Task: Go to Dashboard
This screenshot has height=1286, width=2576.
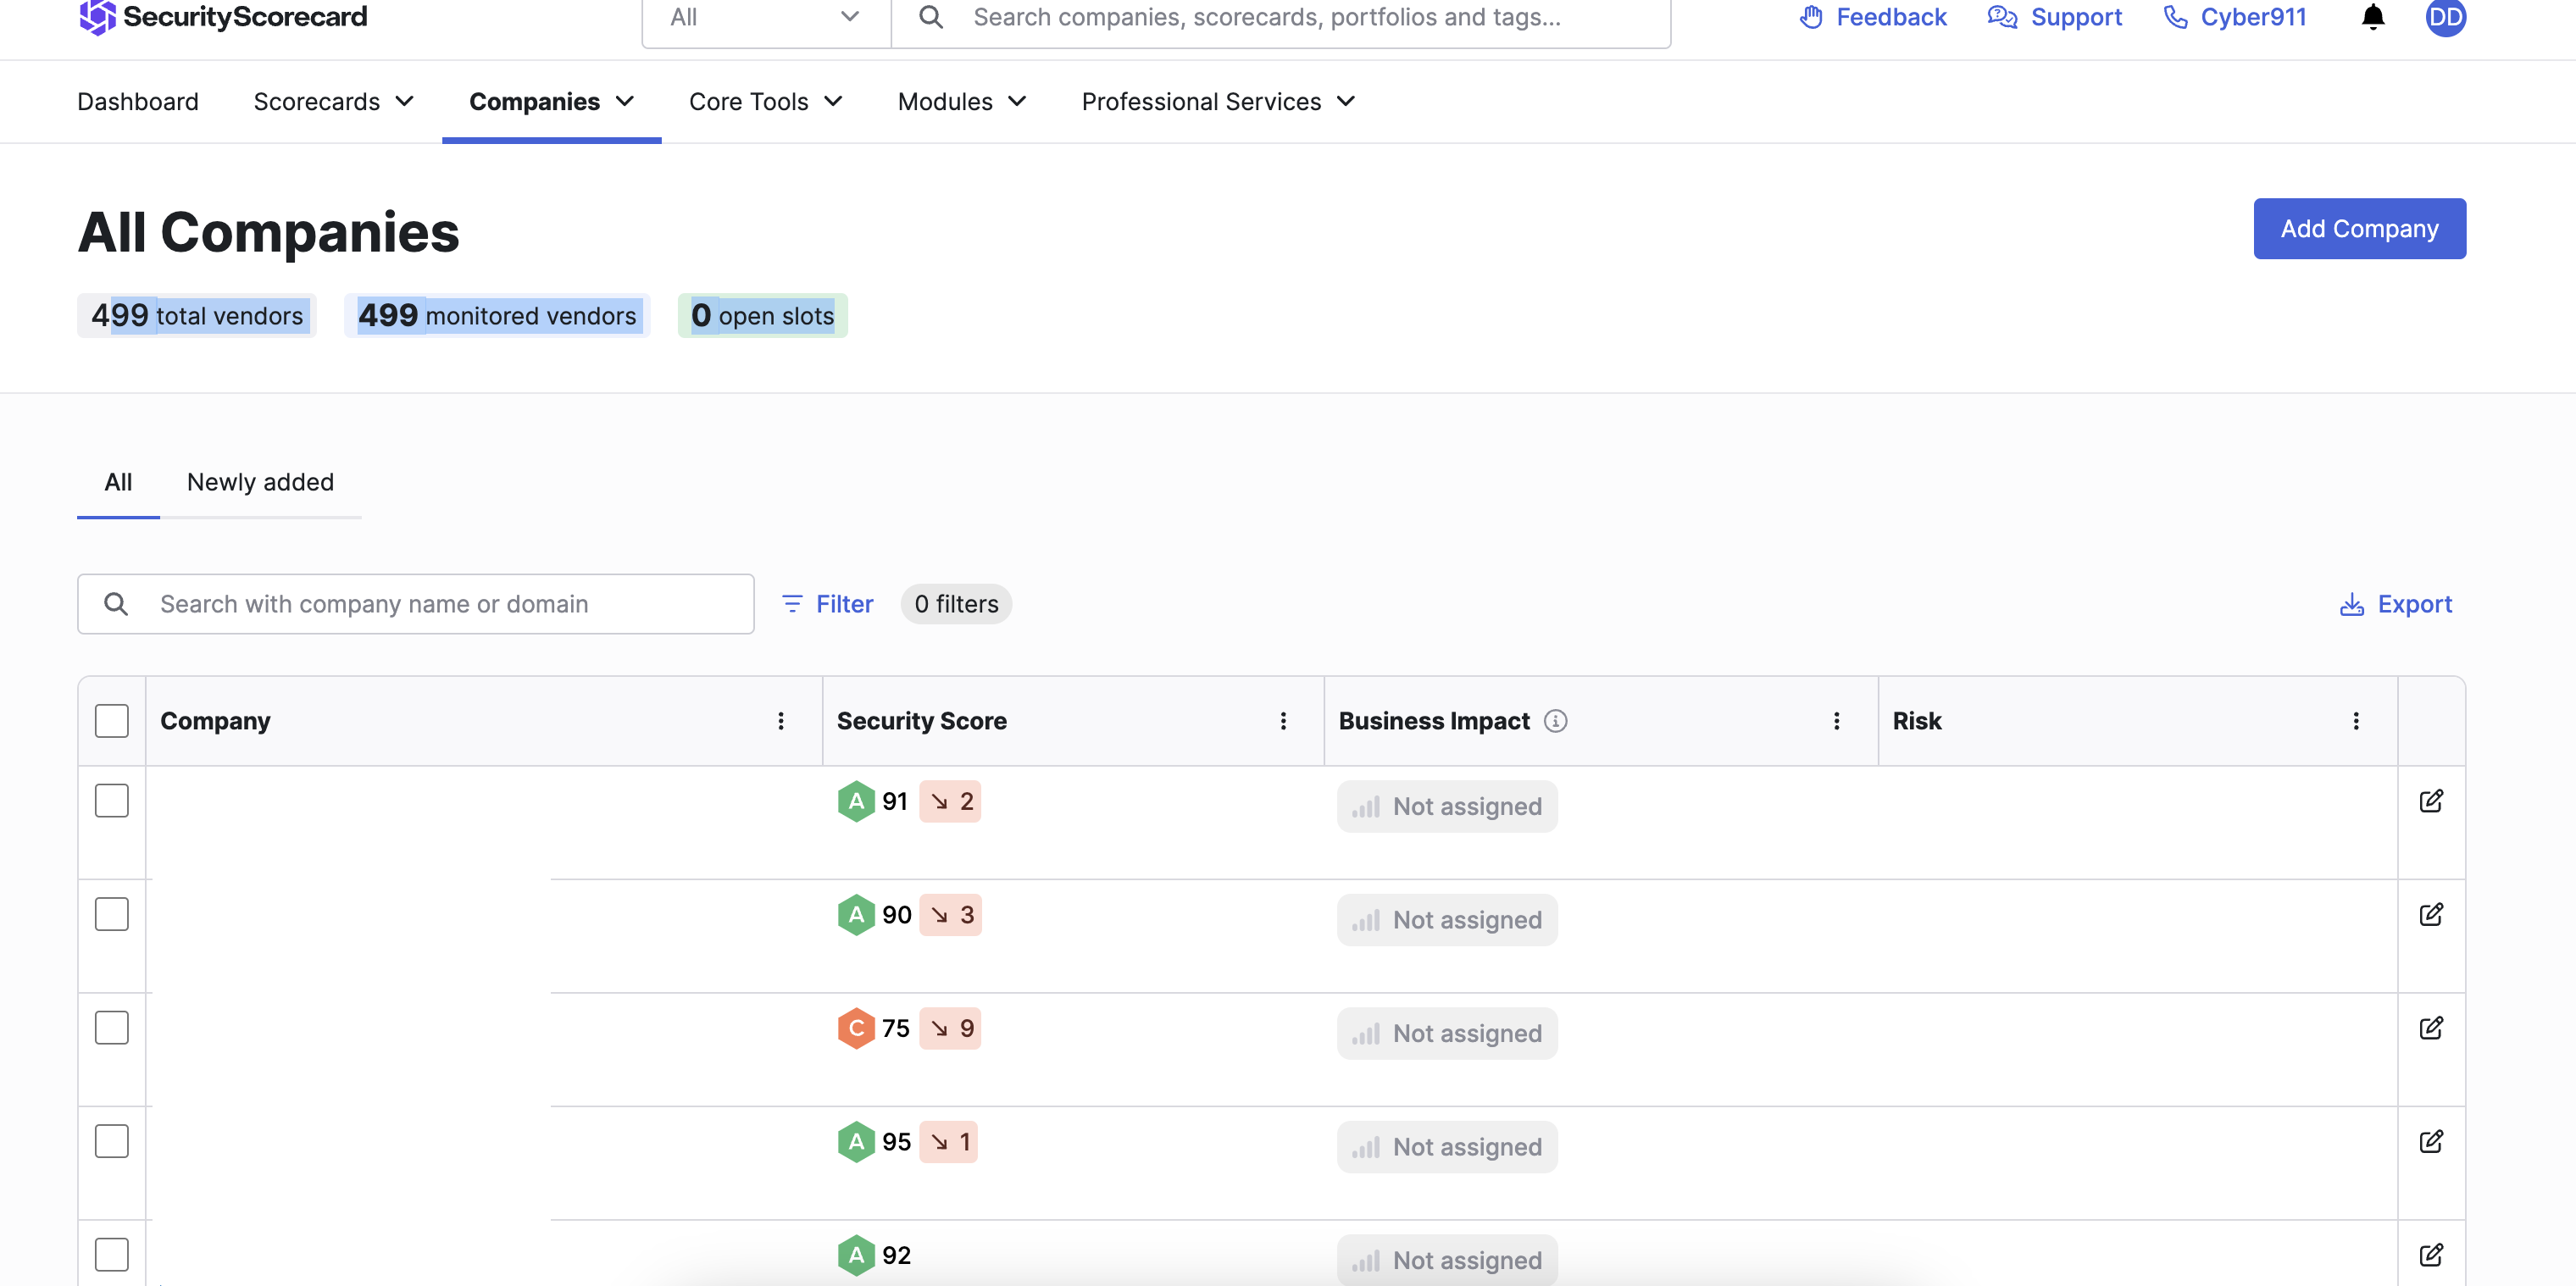Action: point(138,102)
